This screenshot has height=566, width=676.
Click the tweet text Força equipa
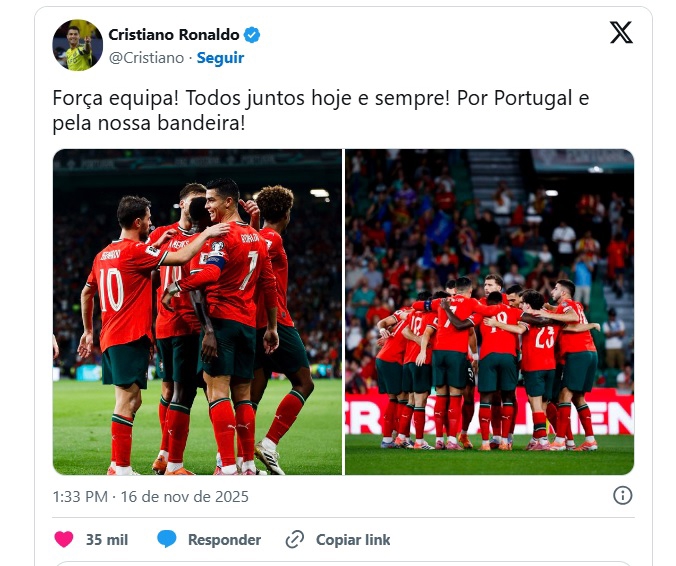coord(321,110)
